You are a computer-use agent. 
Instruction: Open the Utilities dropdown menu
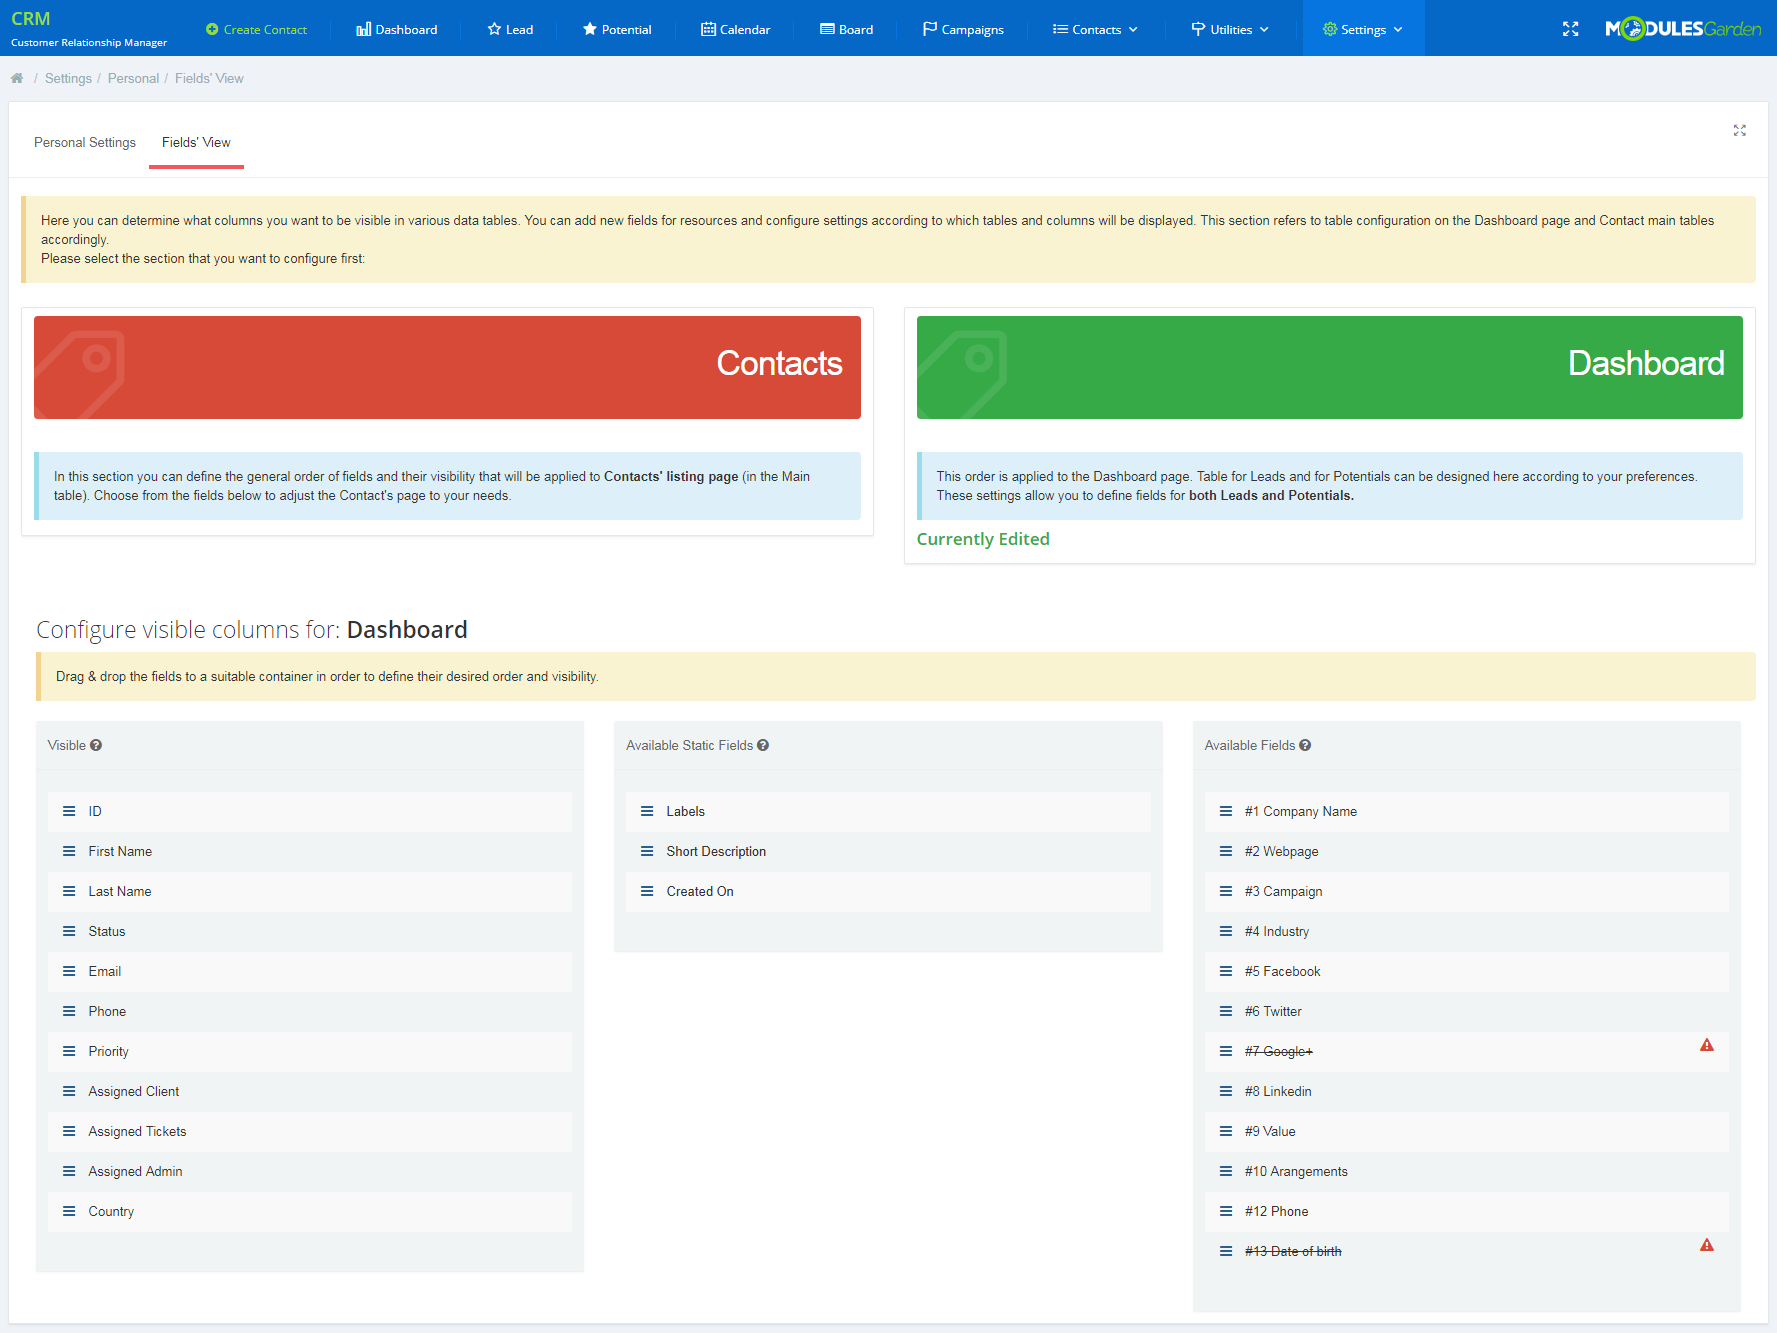point(1229,29)
